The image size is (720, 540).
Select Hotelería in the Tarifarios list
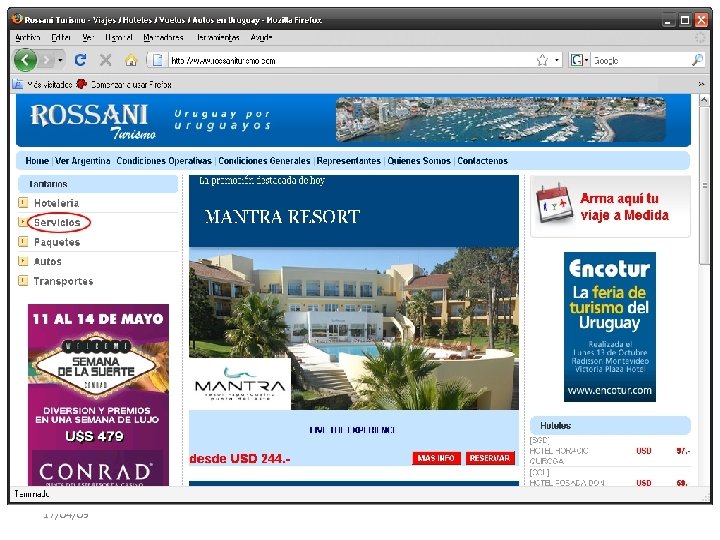click(x=56, y=203)
